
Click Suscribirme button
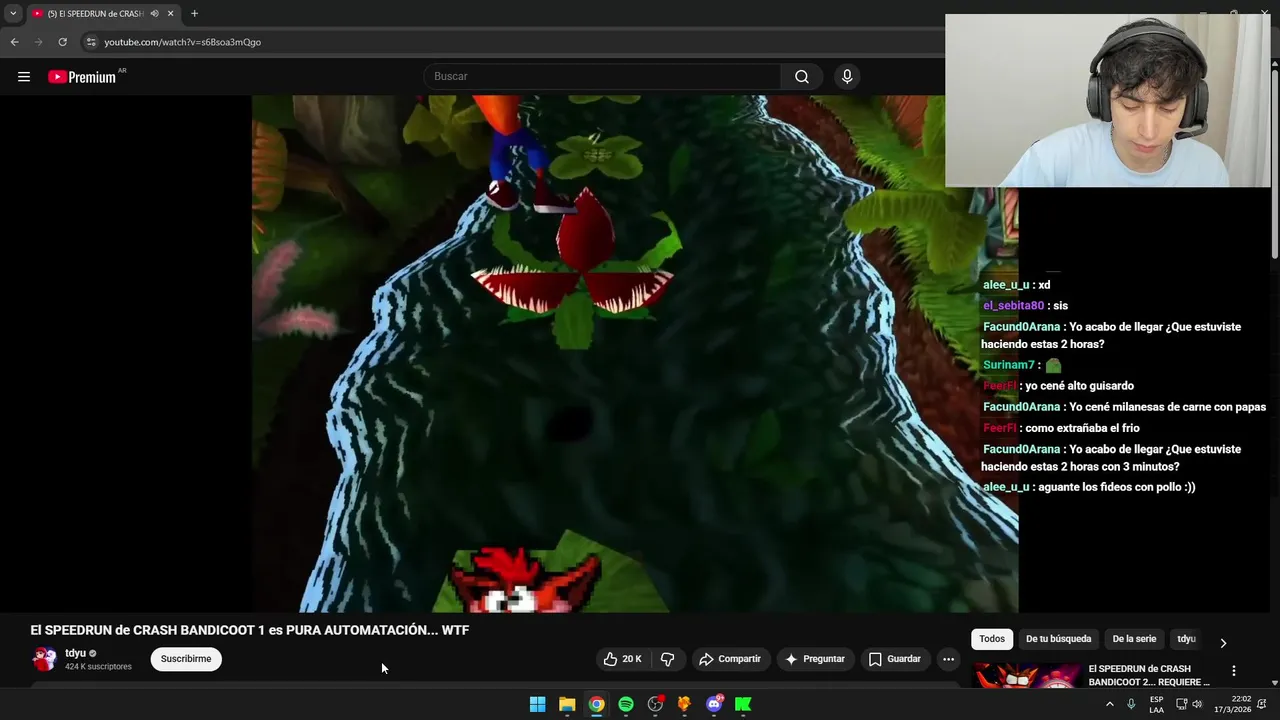coord(186,659)
